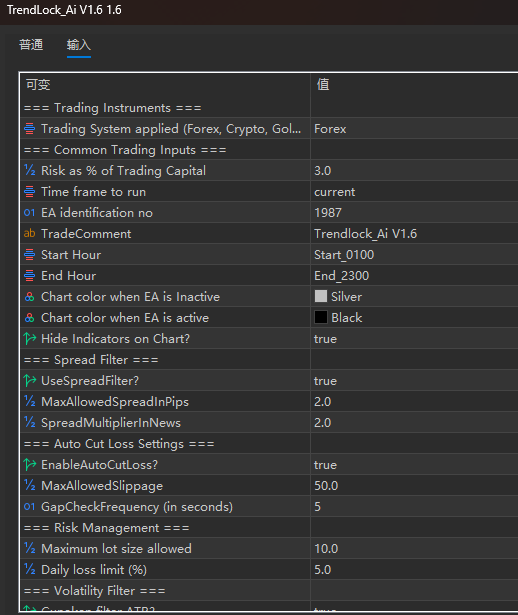Click the boolean arrow icon beside UseSpreadFilter?
This screenshot has width=518, height=615.
click(x=29, y=380)
